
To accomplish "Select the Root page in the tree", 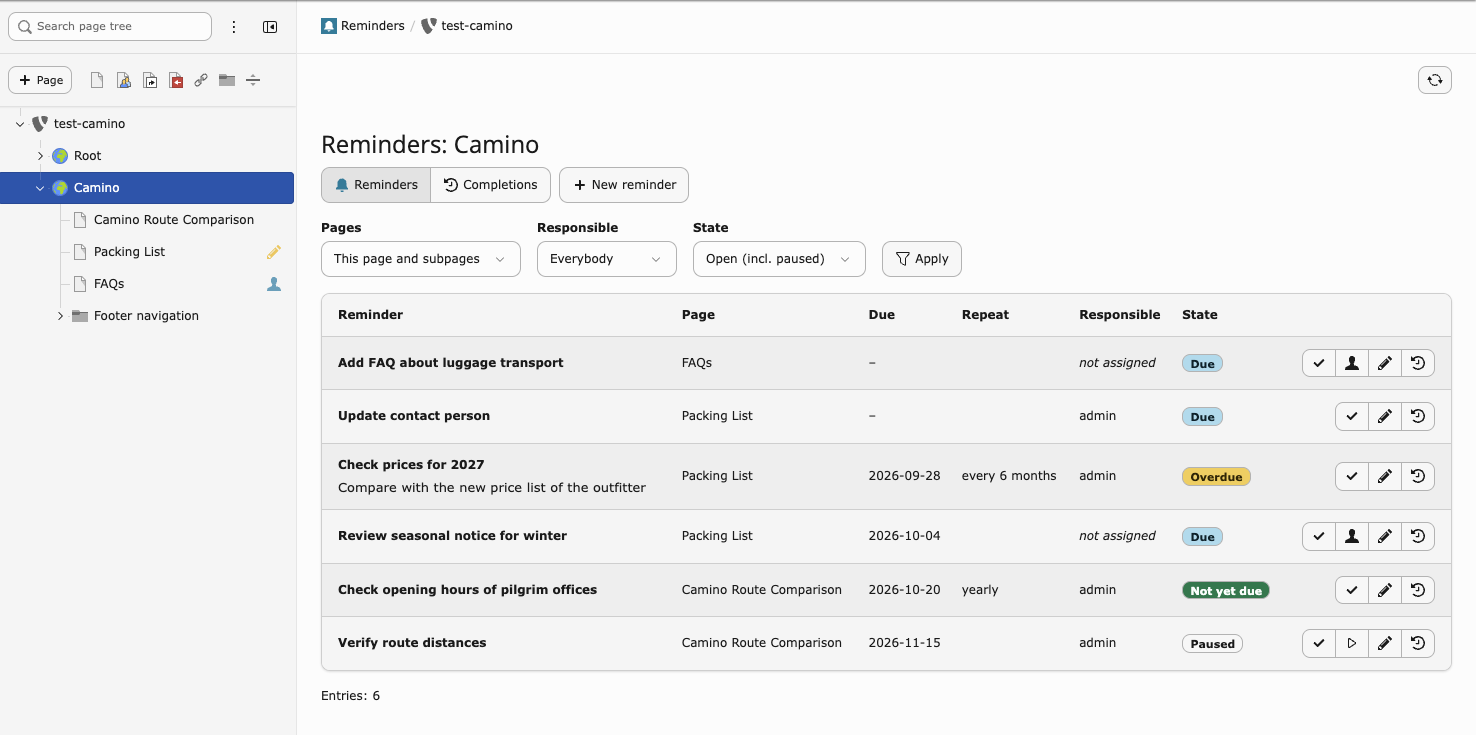I will [88, 156].
